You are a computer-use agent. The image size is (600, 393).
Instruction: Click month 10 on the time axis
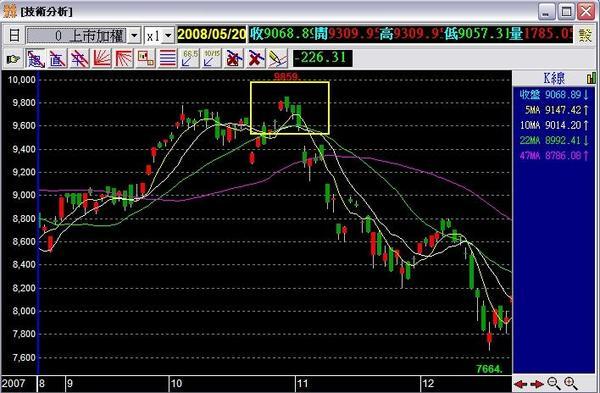[x=176, y=383]
